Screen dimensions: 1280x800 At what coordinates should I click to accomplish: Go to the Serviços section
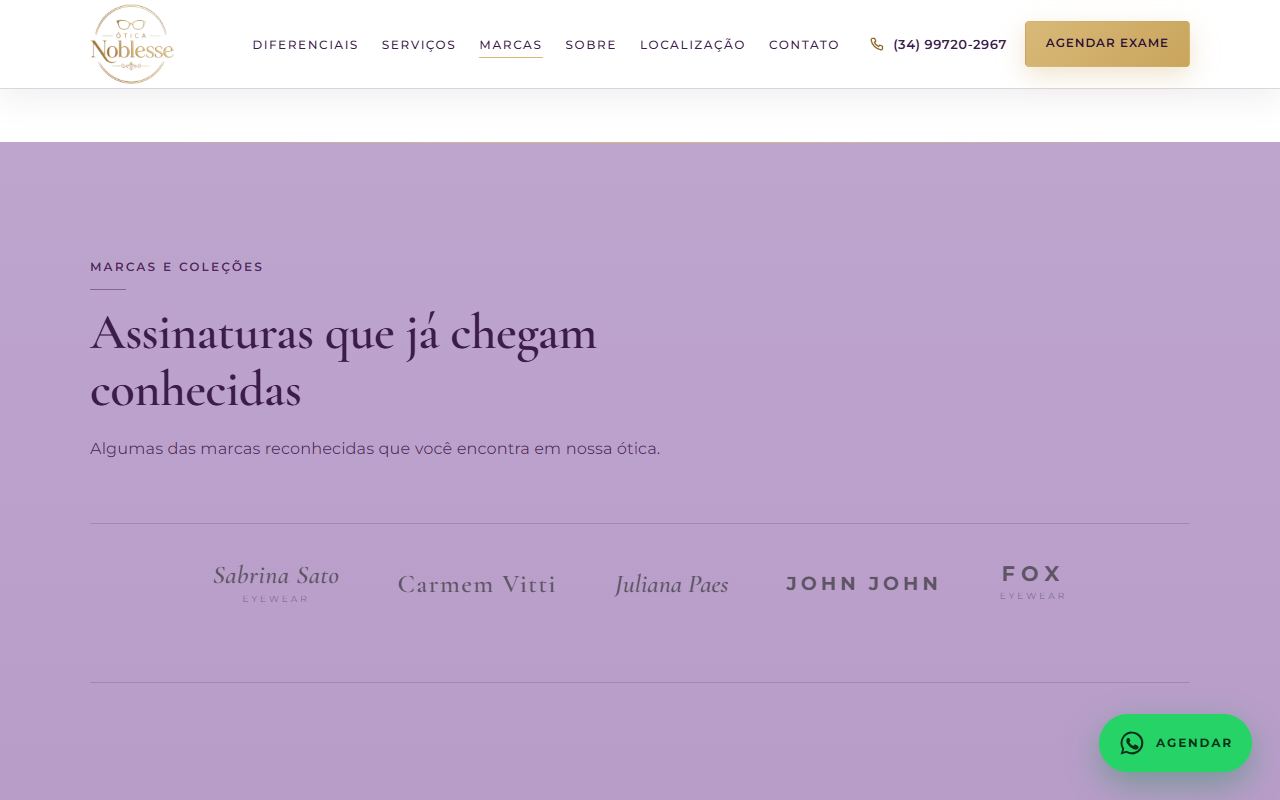(419, 45)
